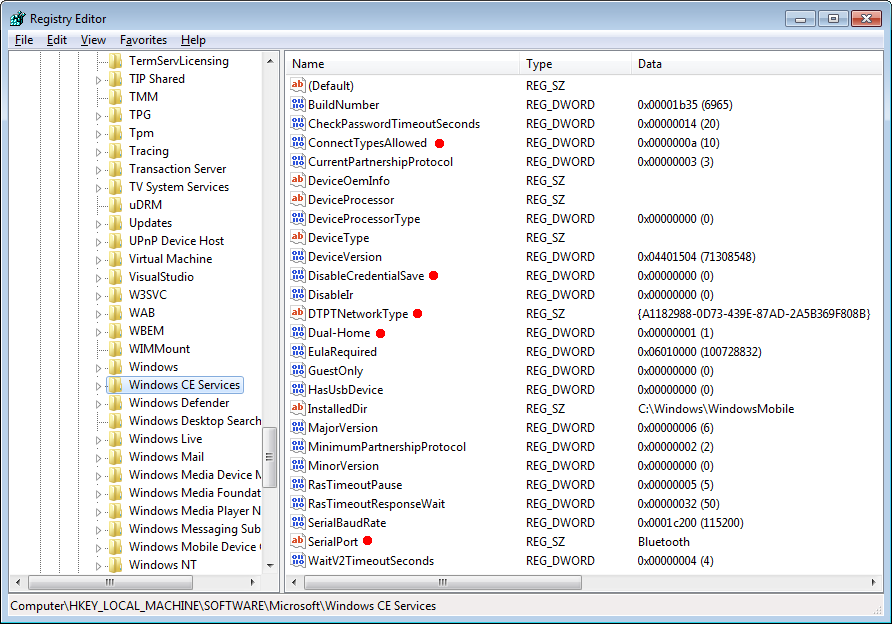Screen dimensions: 892x624
Task: Click the DeviceType string value icon
Action: (x=298, y=237)
